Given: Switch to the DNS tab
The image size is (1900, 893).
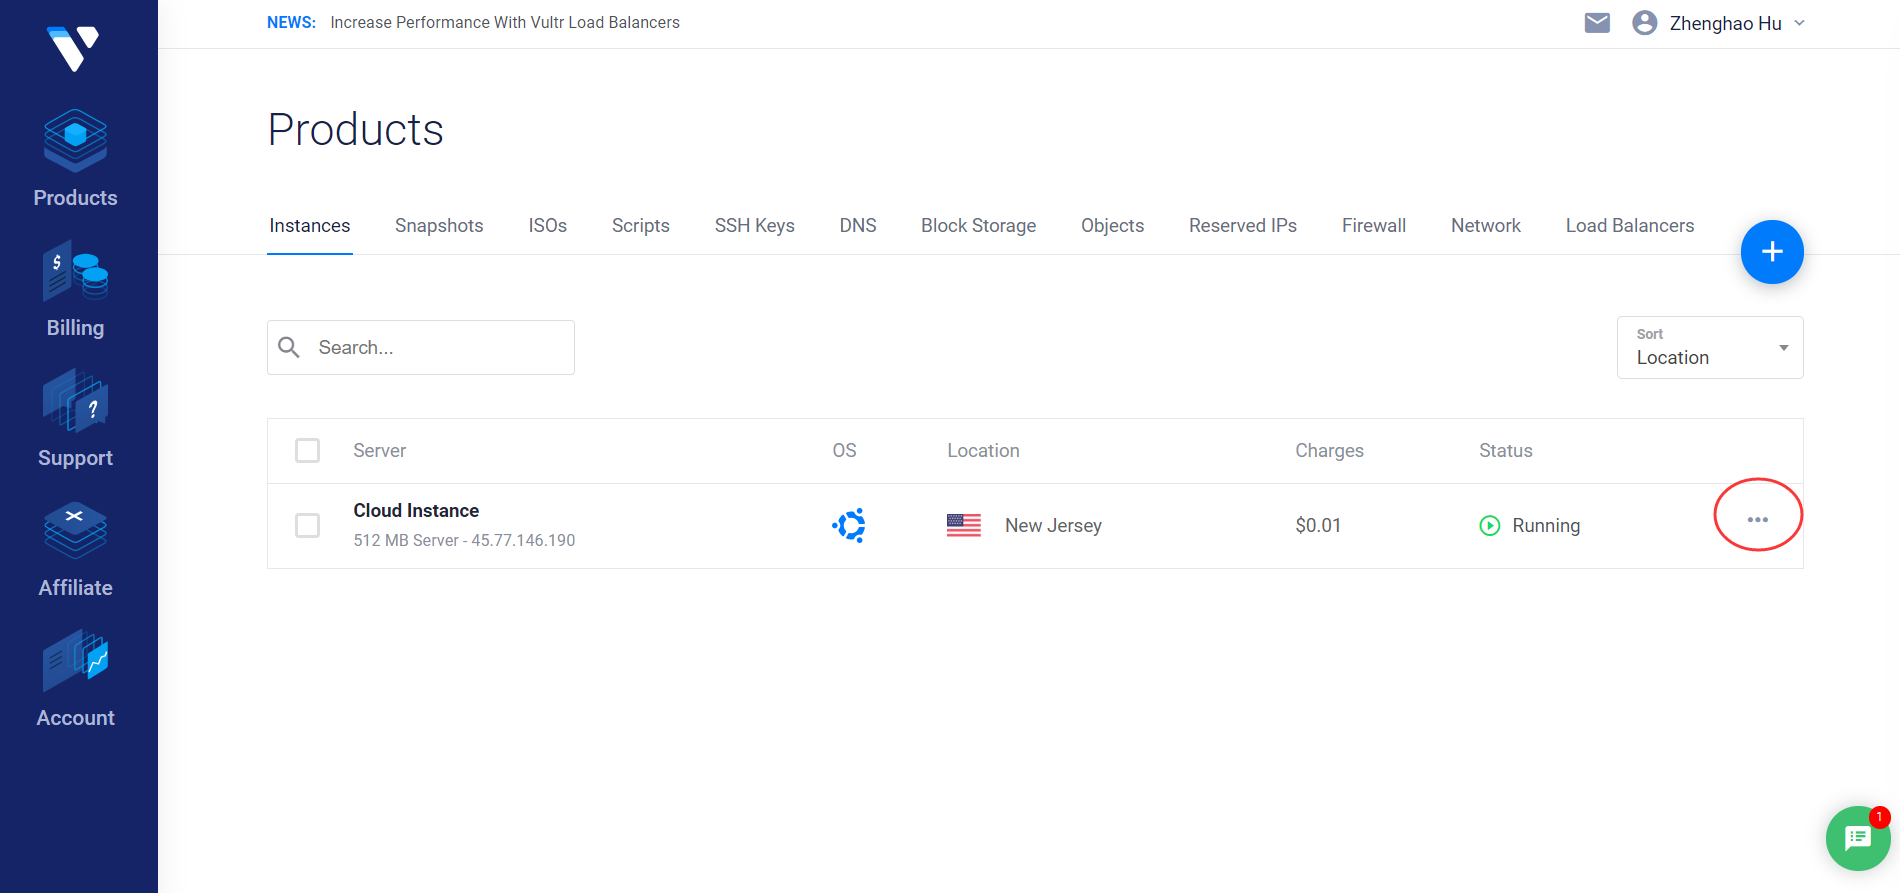Looking at the screenshot, I should coord(858,226).
